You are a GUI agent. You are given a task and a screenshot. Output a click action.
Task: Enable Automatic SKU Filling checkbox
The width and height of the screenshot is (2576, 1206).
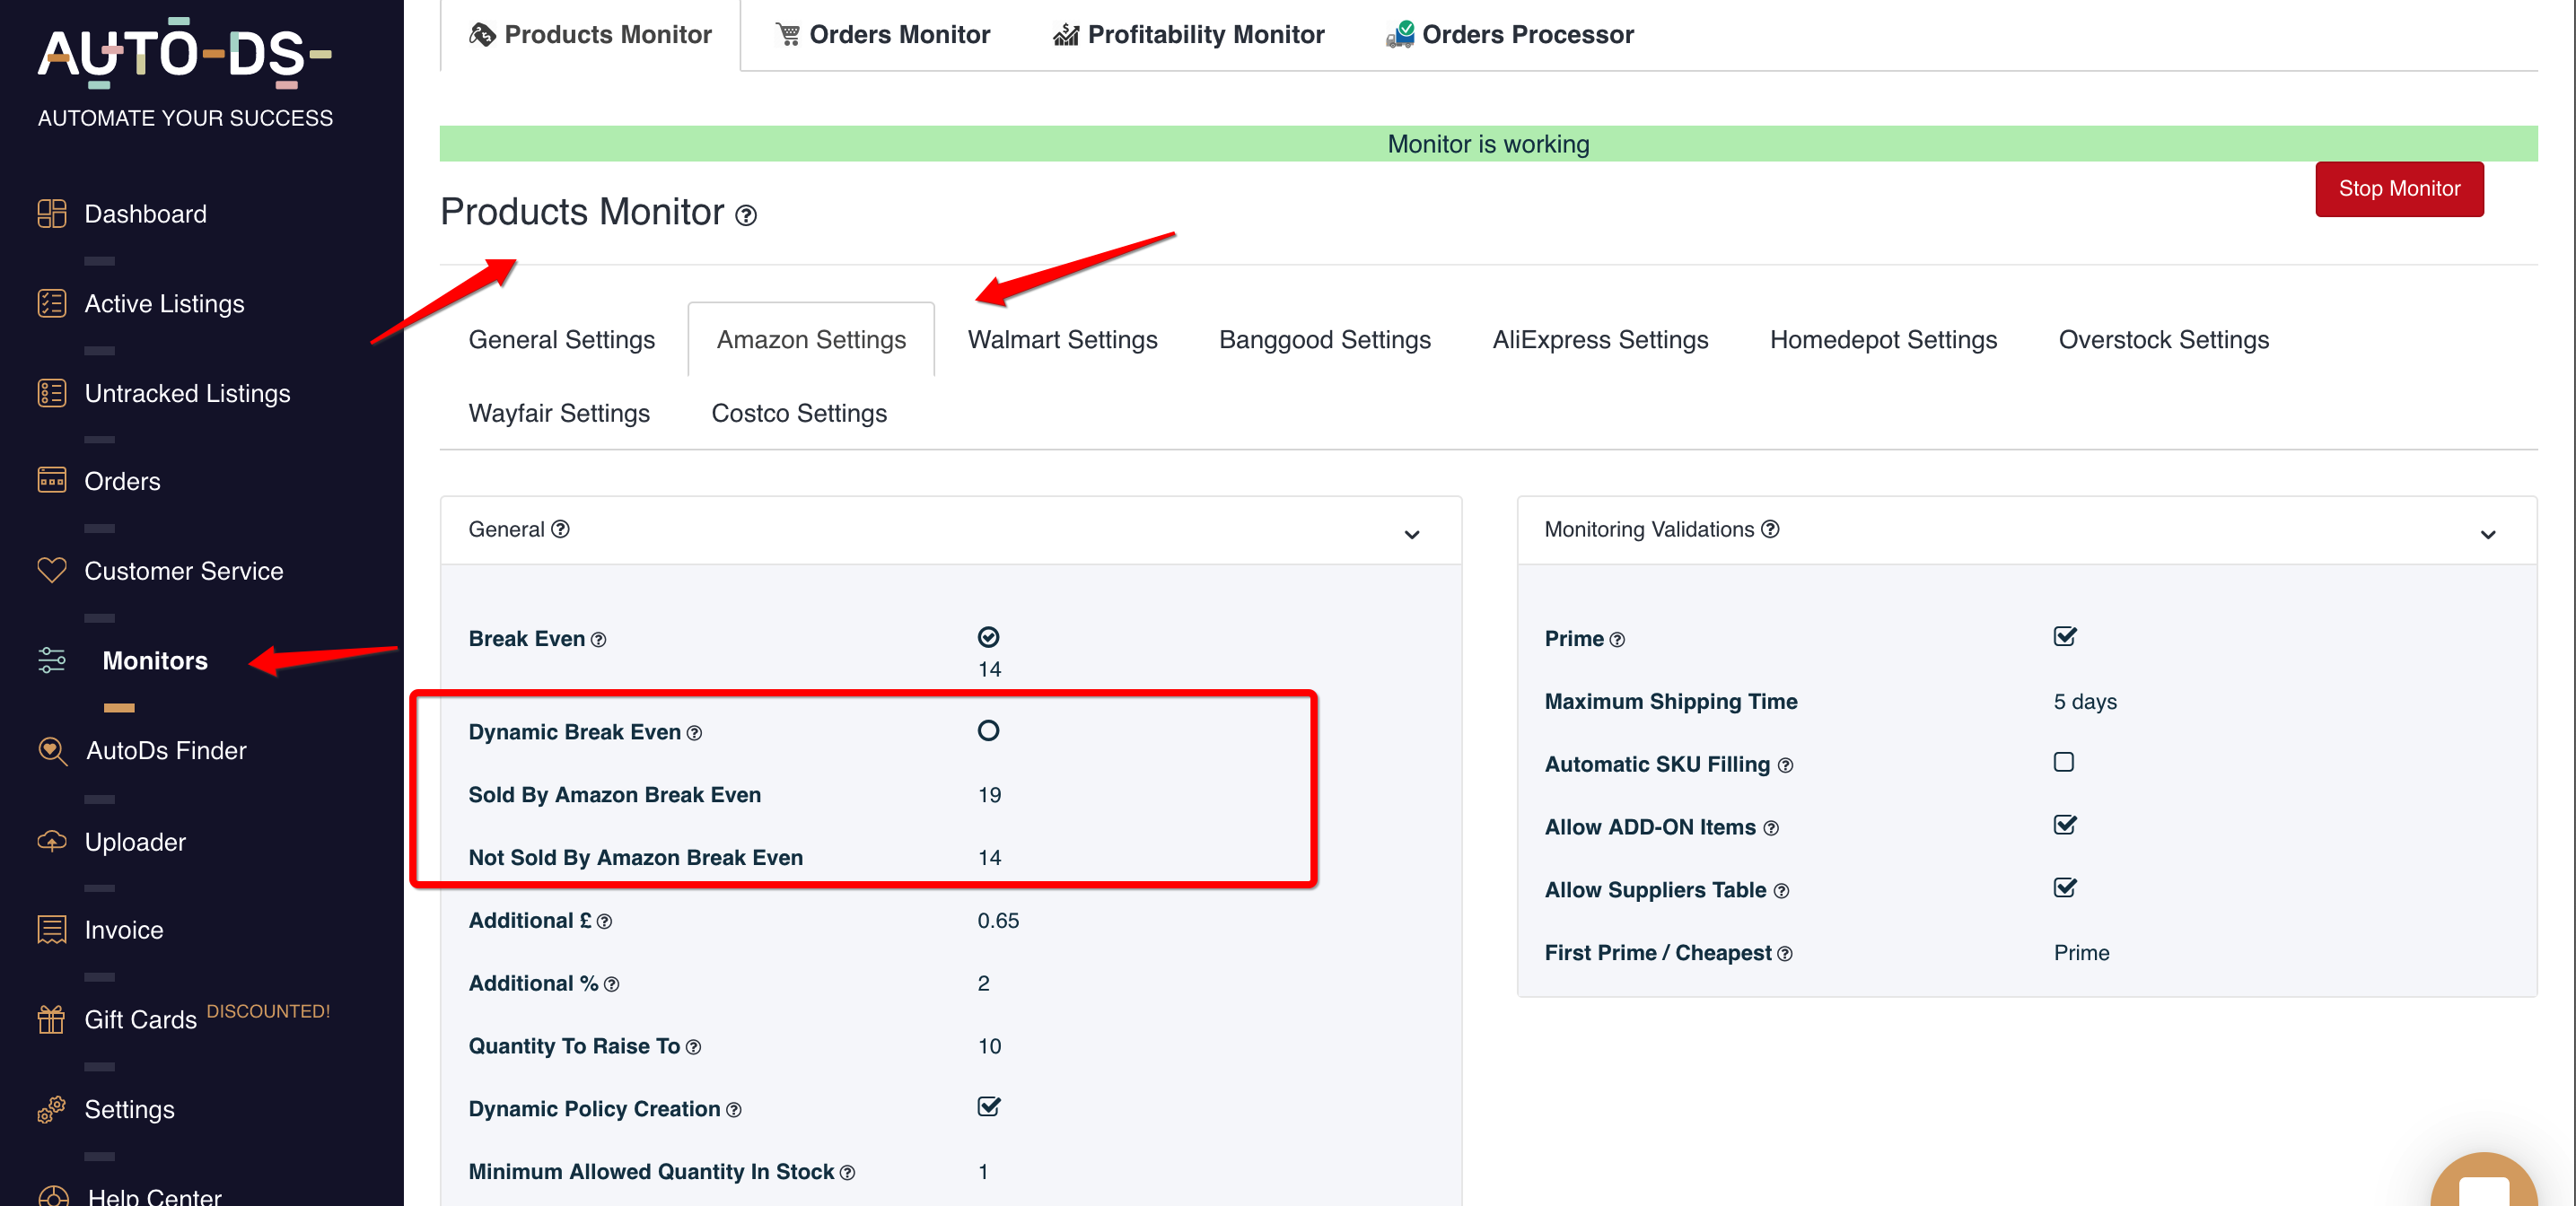click(2063, 762)
